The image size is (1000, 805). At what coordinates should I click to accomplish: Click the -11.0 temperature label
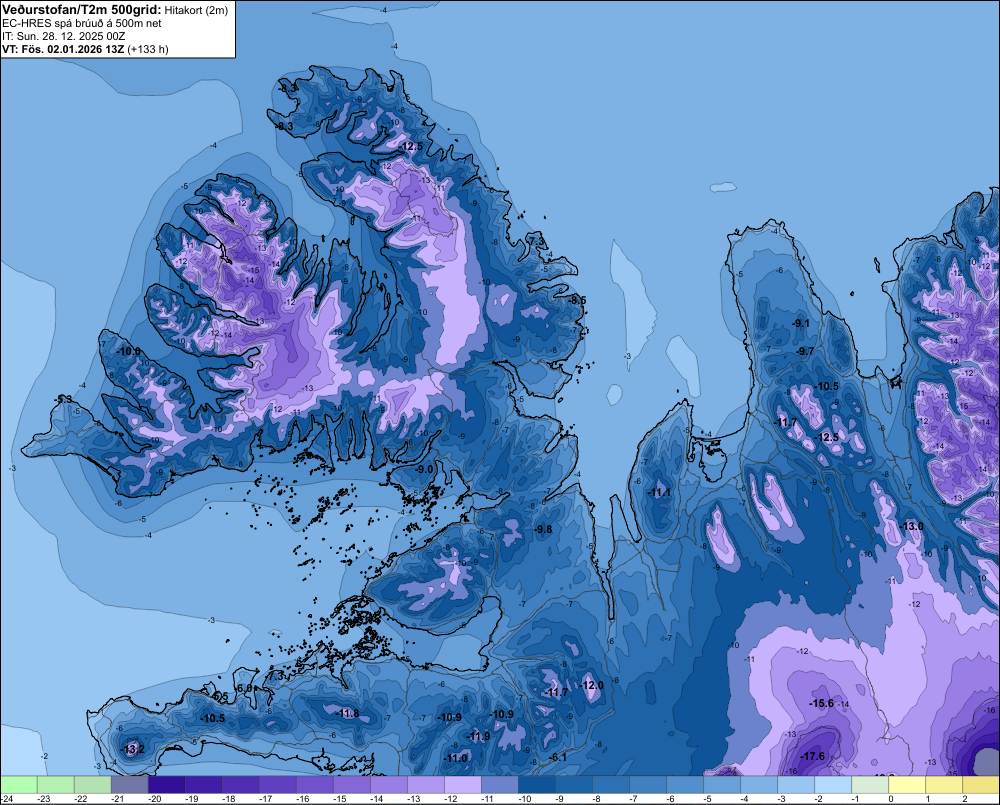455,758
